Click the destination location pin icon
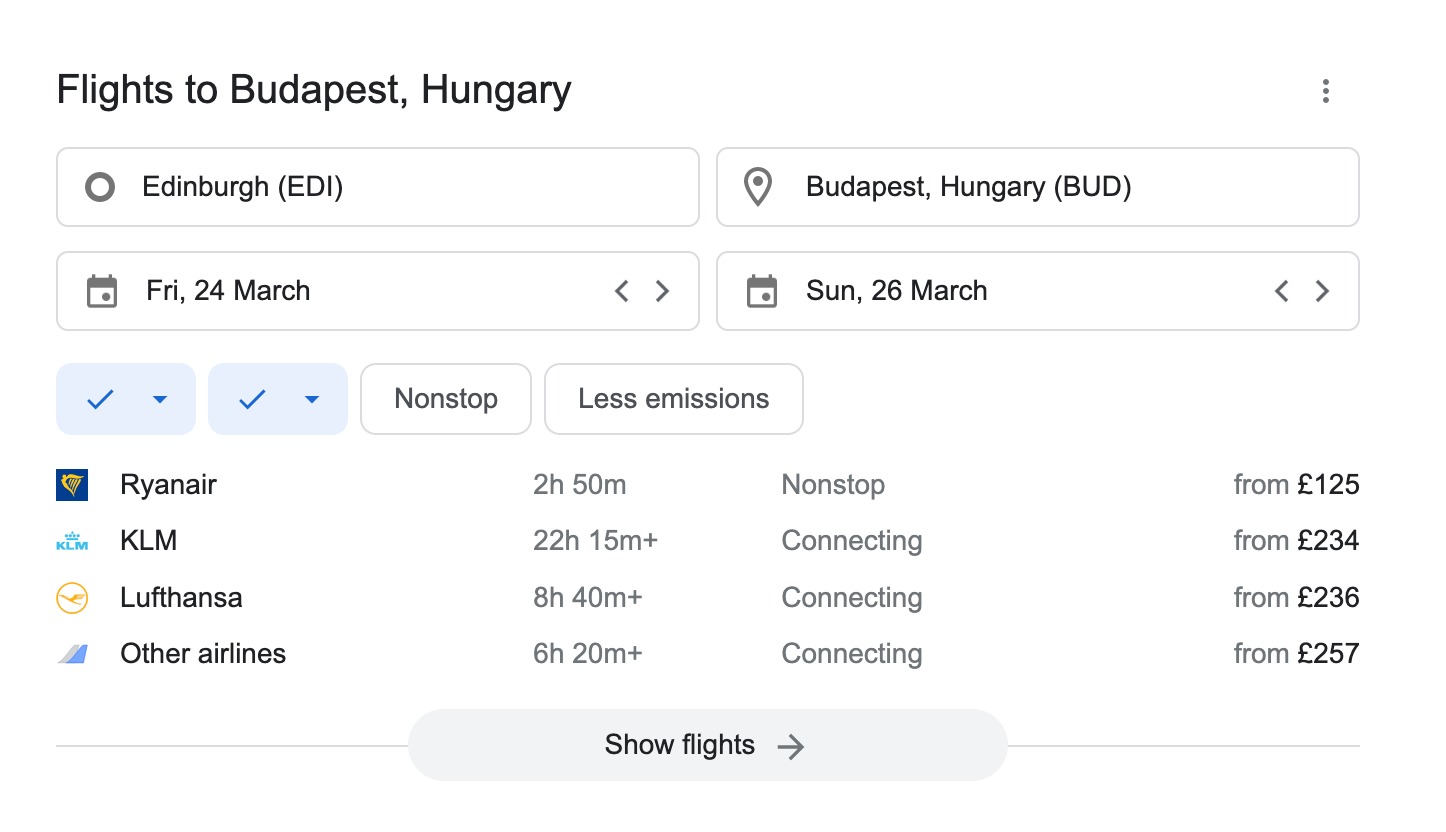The height and width of the screenshot is (832, 1446). [757, 187]
